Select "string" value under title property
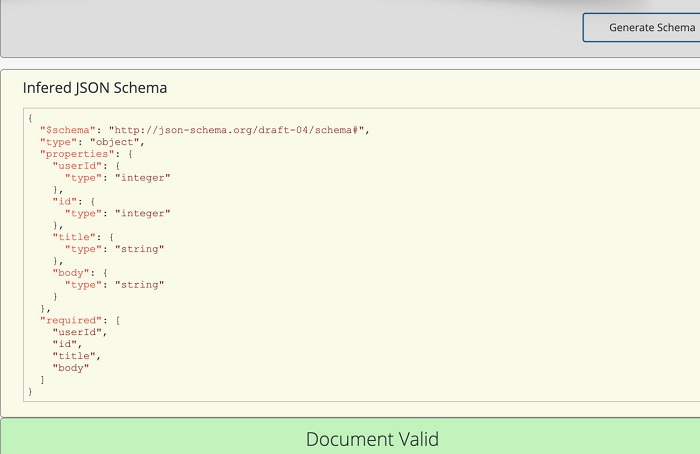This screenshot has width=700, height=454. (x=140, y=249)
